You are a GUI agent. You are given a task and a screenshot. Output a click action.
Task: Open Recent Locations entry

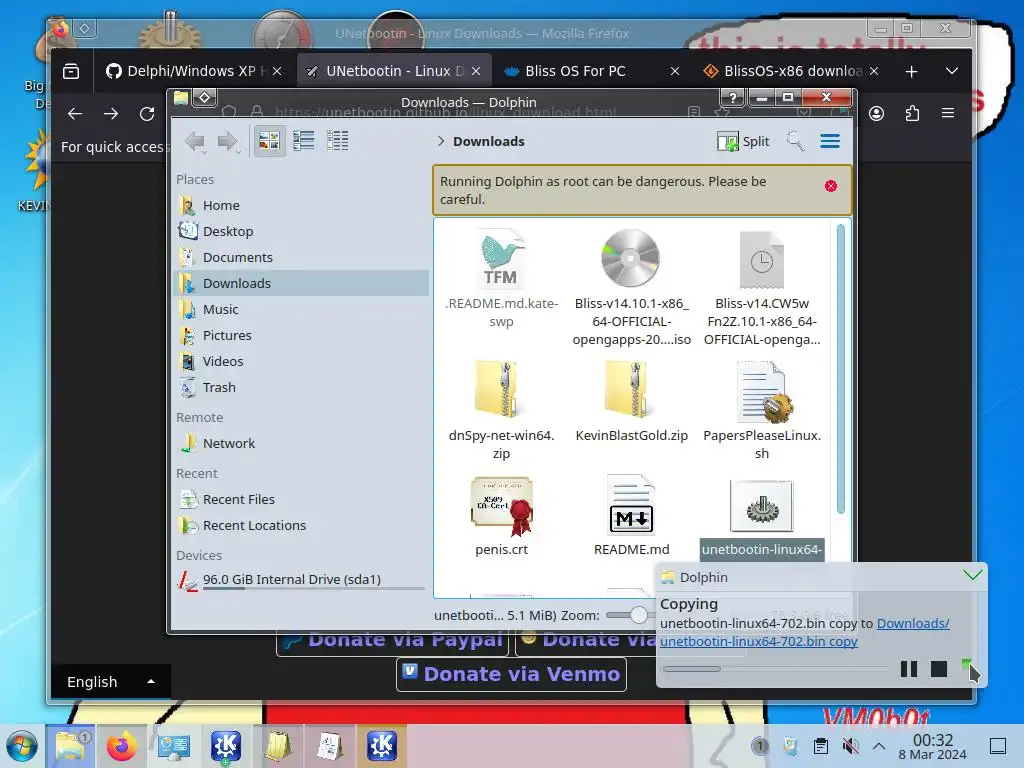(x=301, y=526)
